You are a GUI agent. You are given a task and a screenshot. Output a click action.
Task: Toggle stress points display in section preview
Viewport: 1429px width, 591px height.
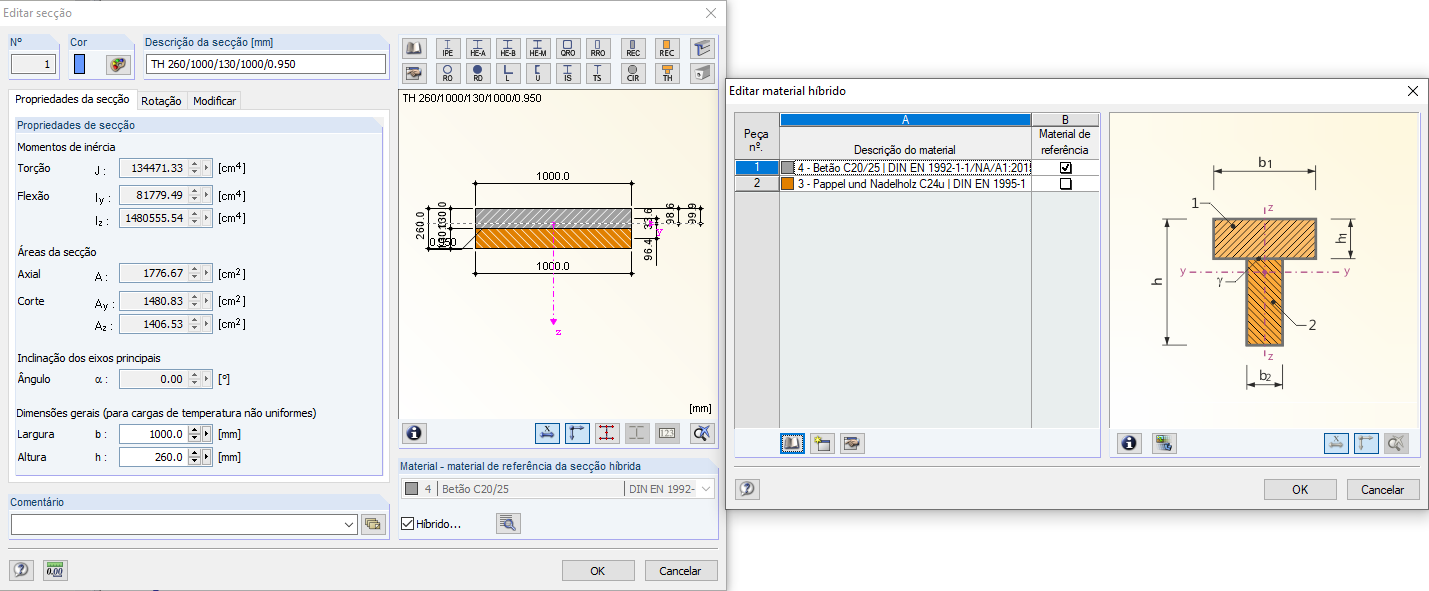point(607,433)
